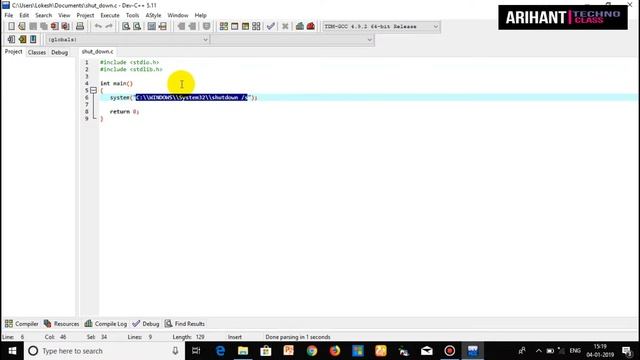Open the (globals) scope dropdown
Viewport: 640px width, 360px height.
click(205, 40)
